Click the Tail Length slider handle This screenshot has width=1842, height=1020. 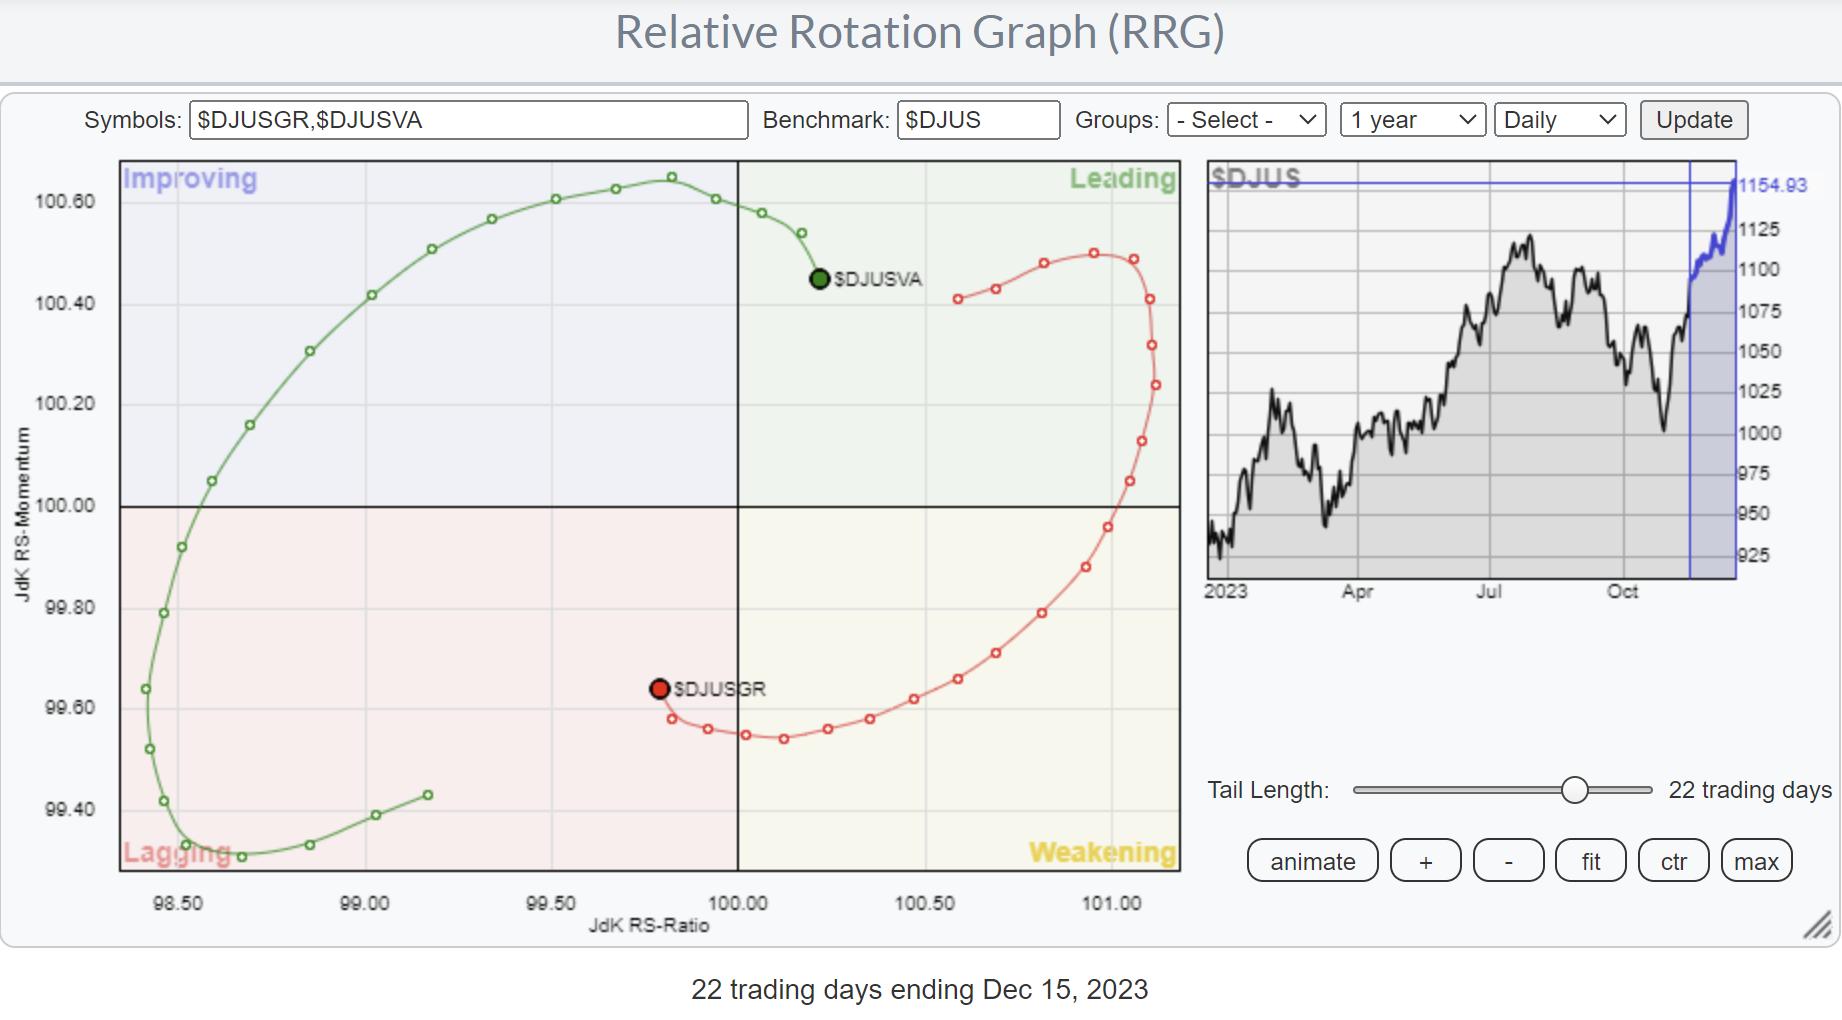tap(1574, 790)
